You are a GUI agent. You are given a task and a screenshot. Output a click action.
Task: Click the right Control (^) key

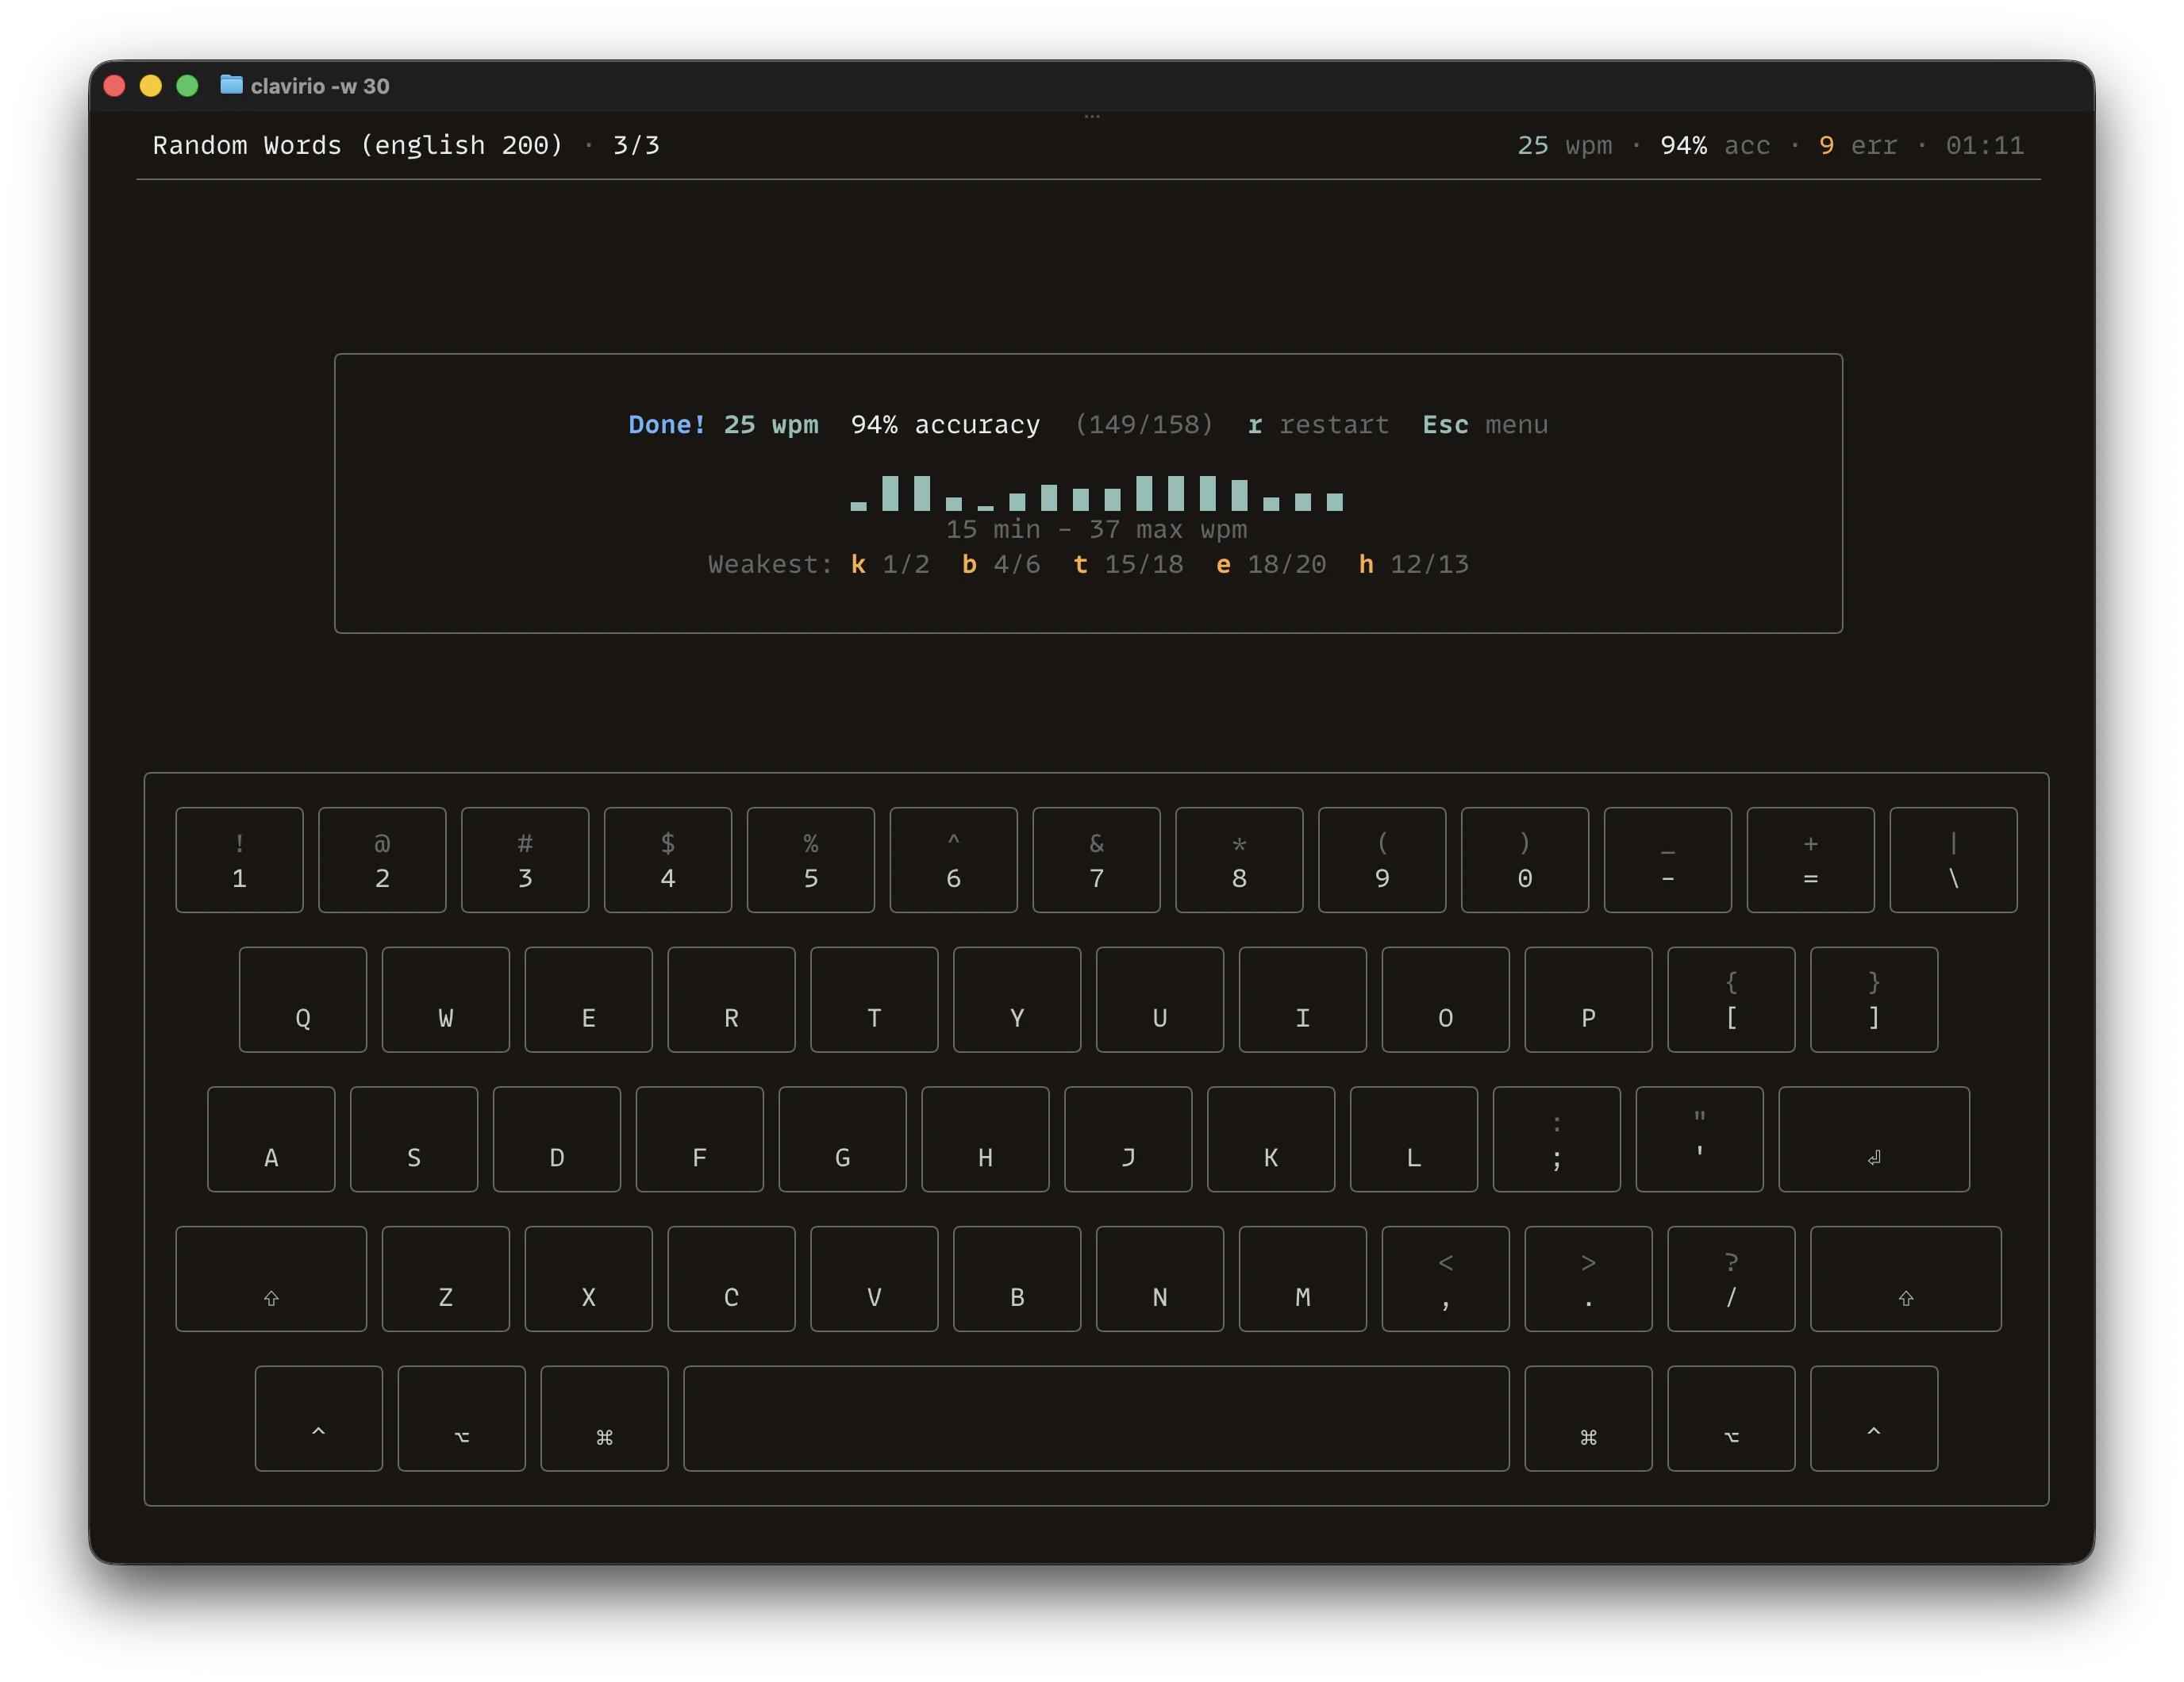click(1873, 1418)
